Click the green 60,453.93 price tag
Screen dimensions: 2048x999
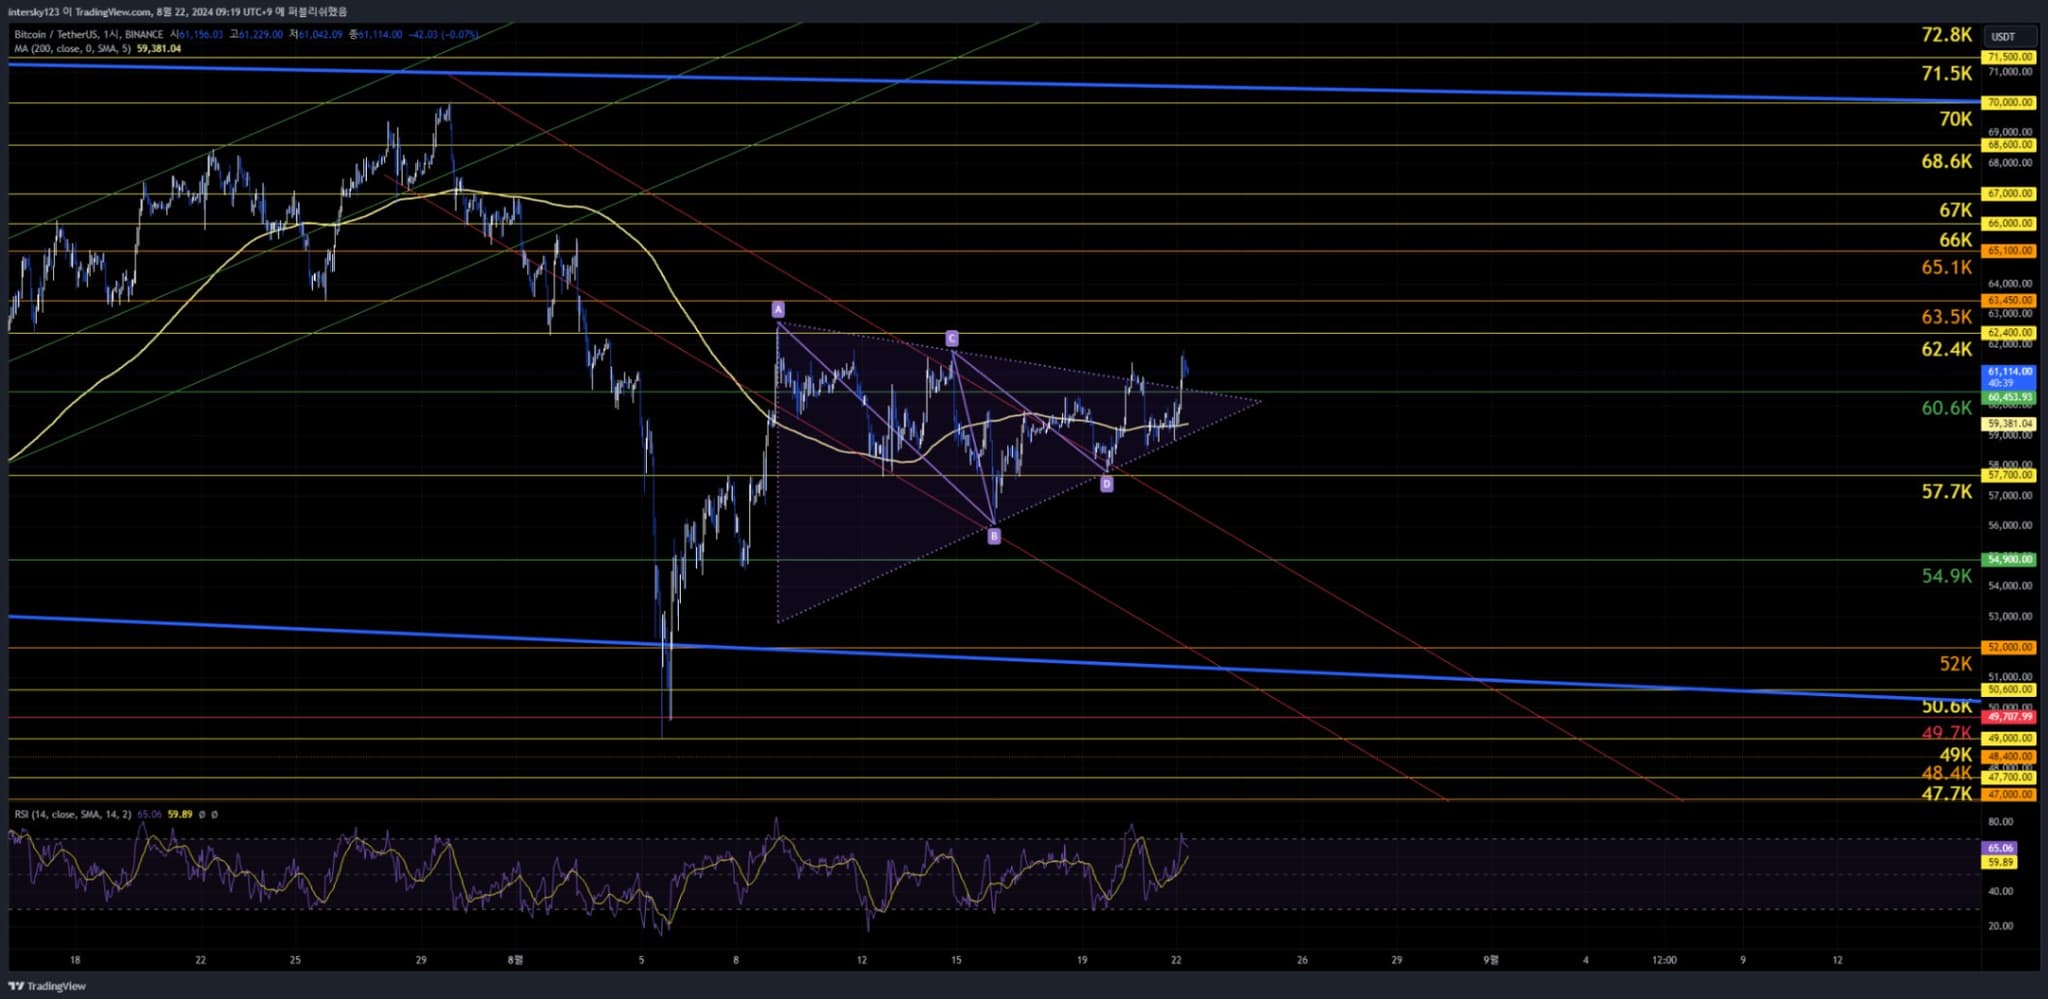(x=2009, y=398)
